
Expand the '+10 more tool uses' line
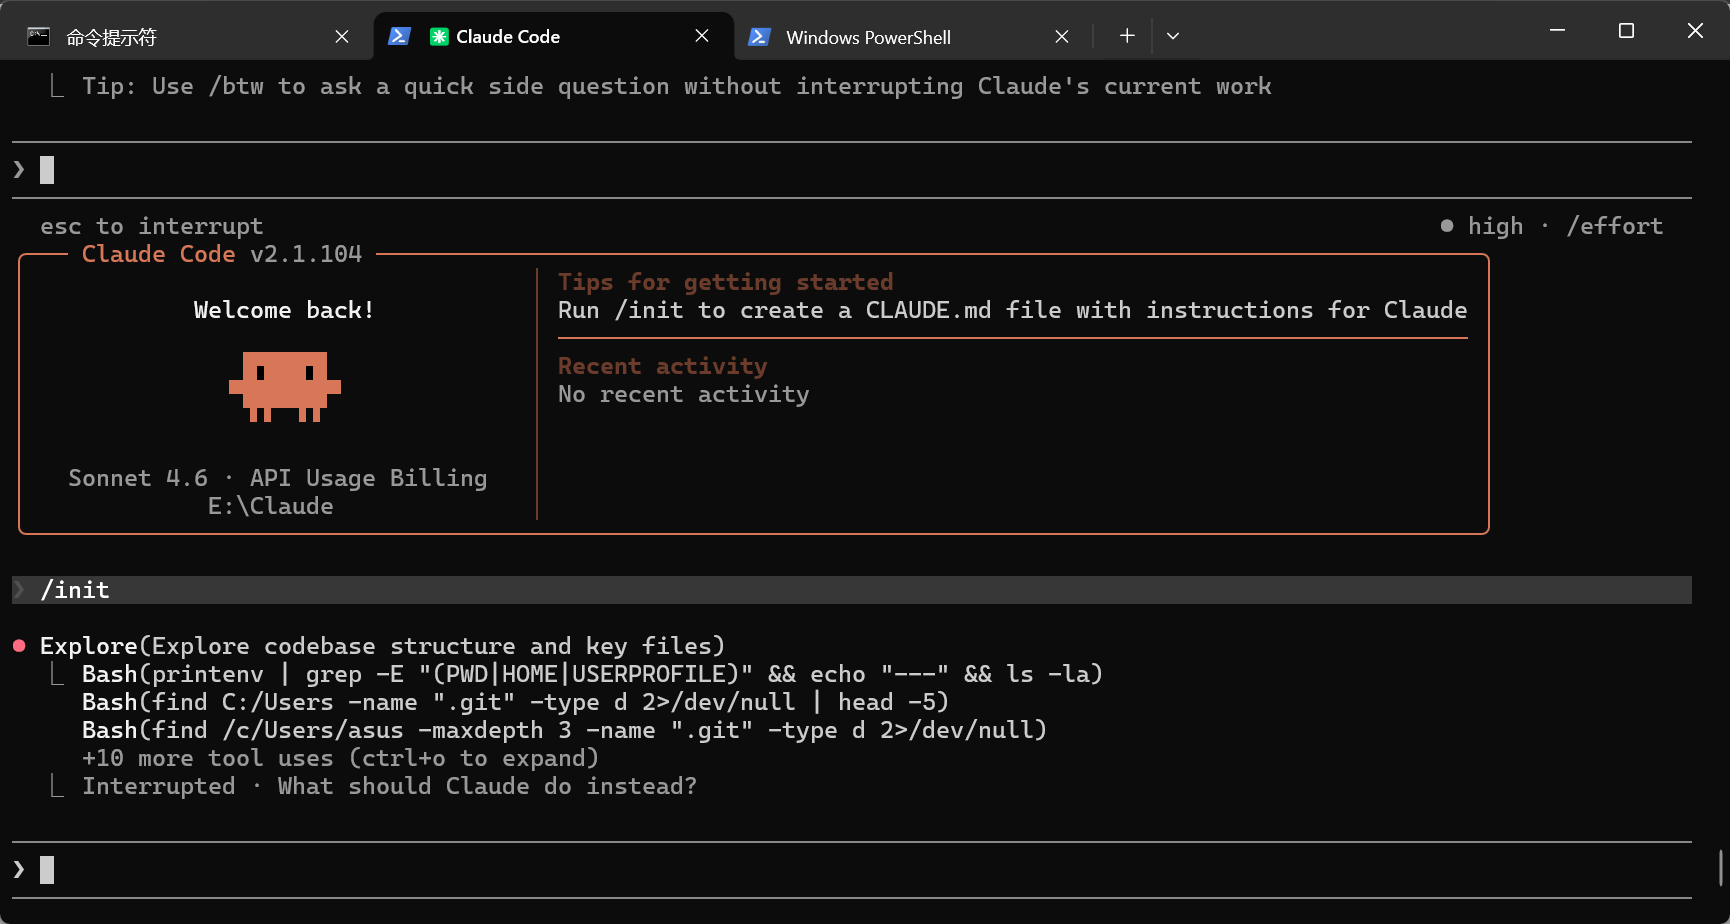[340, 758]
